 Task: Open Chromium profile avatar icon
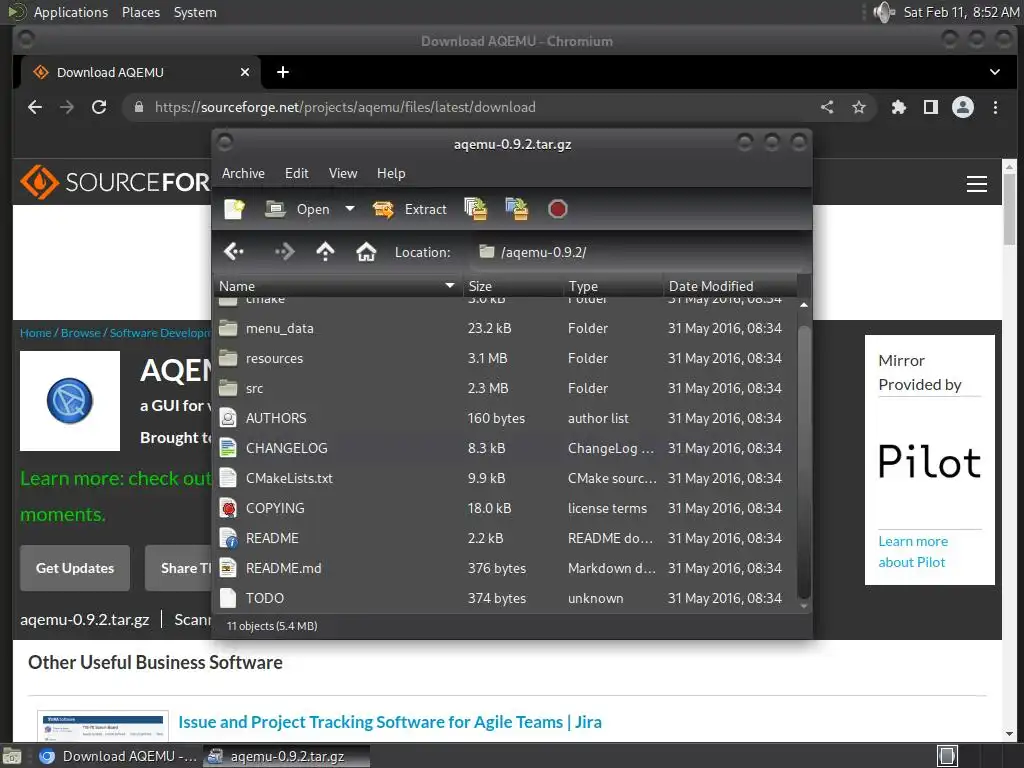click(963, 107)
